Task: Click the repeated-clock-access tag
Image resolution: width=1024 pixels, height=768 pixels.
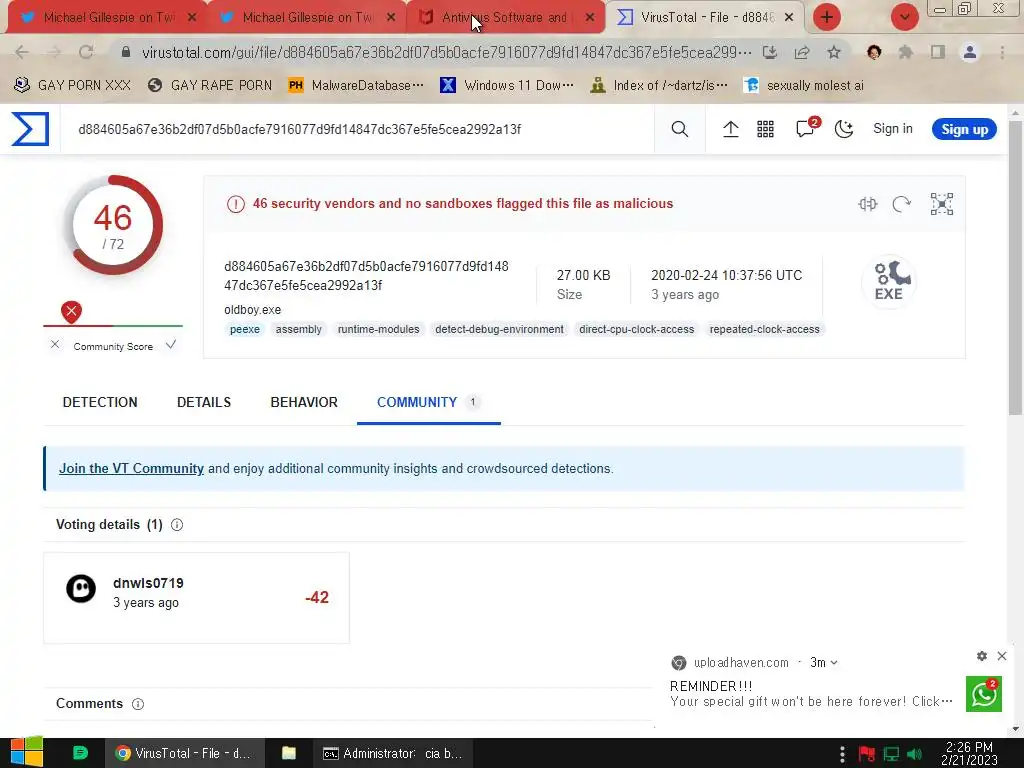Action: pos(764,329)
